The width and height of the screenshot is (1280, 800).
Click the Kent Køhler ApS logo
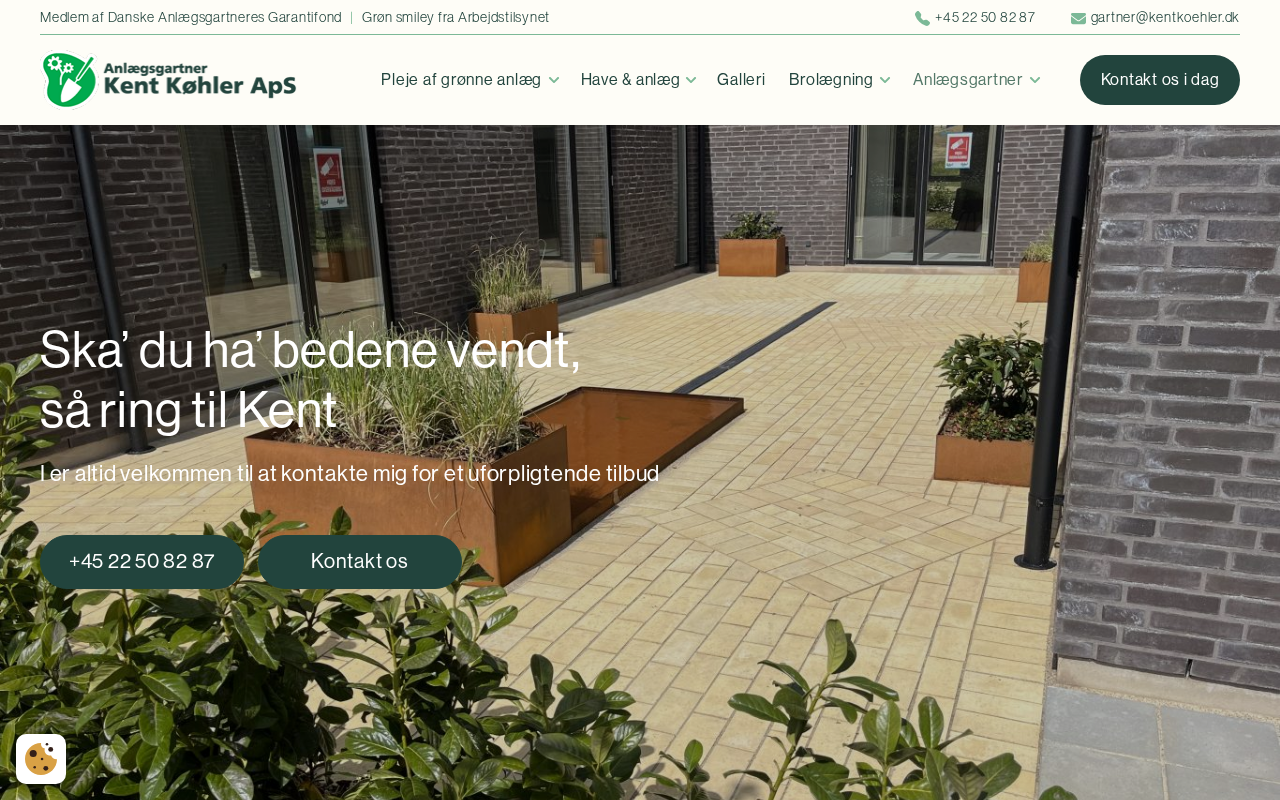pyautogui.click(x=169, y=80)
